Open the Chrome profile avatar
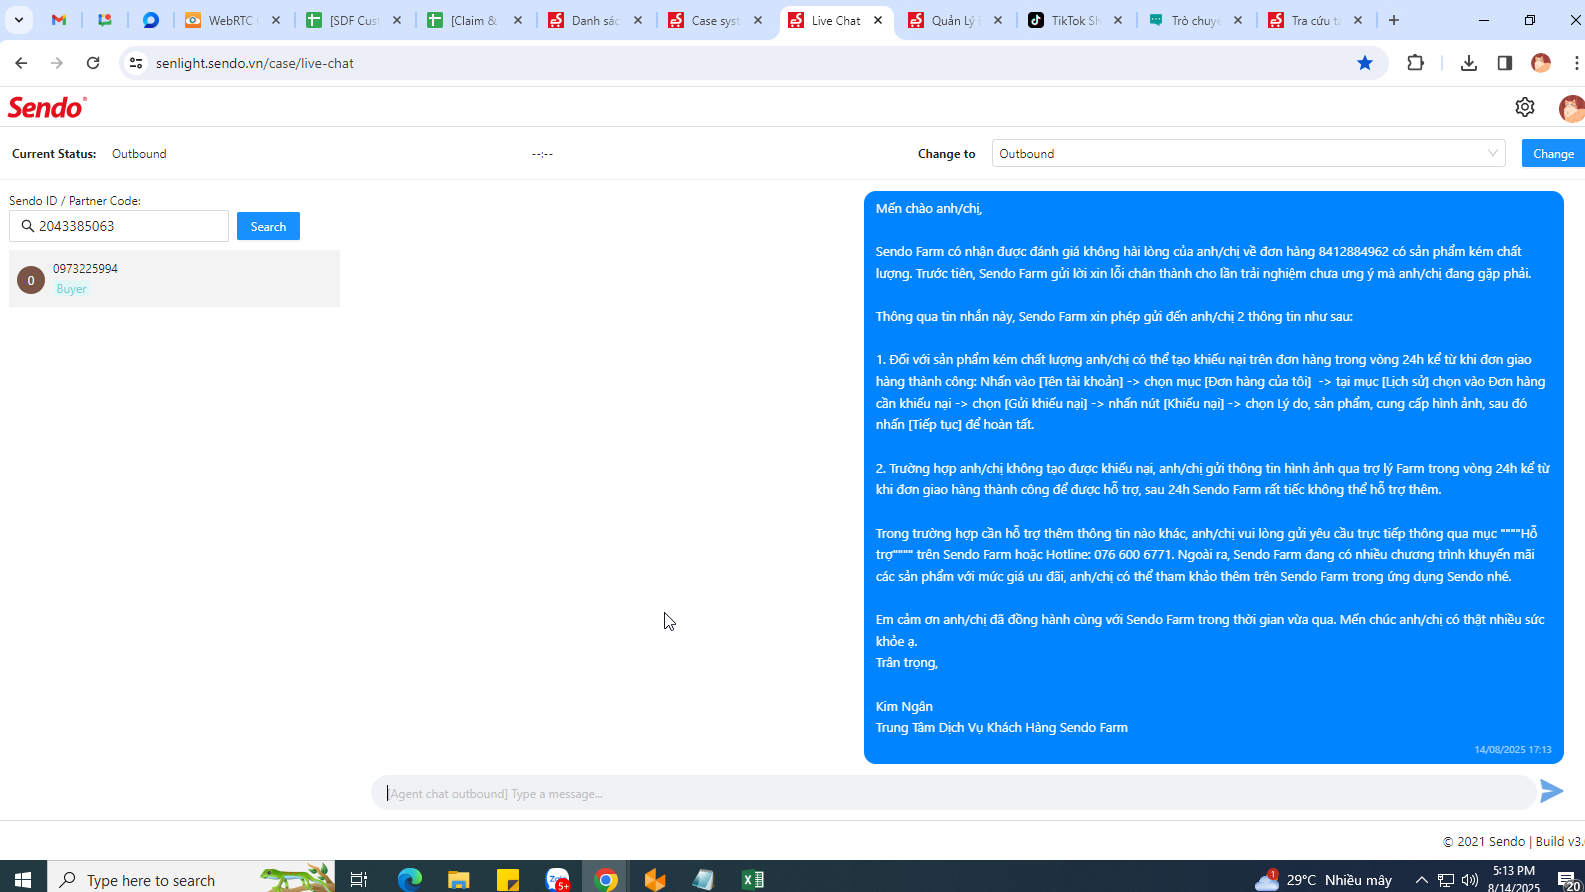Viewport: 1585px width, 892px height. [x=1541, y=63]
